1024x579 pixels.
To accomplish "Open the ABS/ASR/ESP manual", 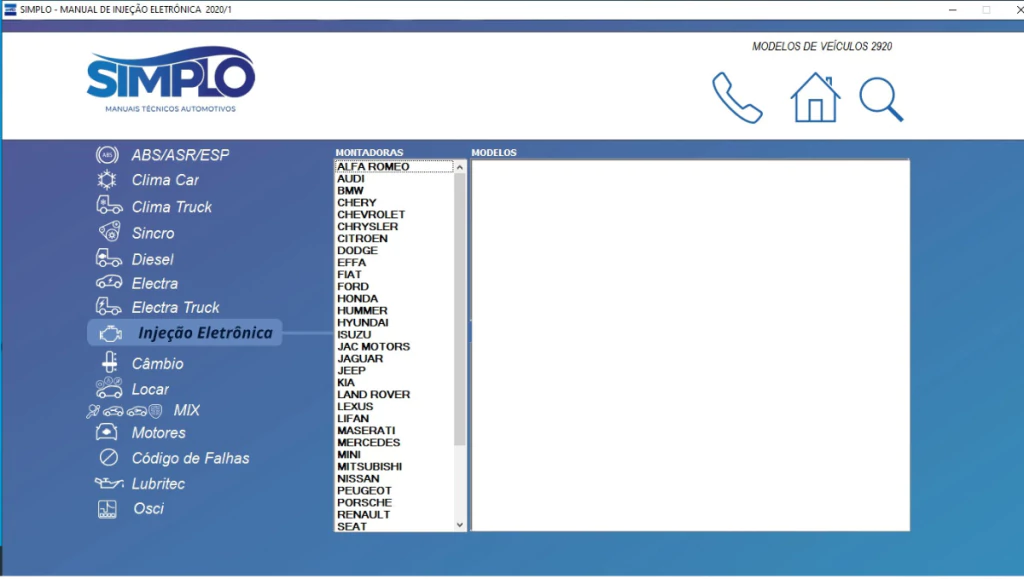I will pyautogui.click(x=180, y=155).
